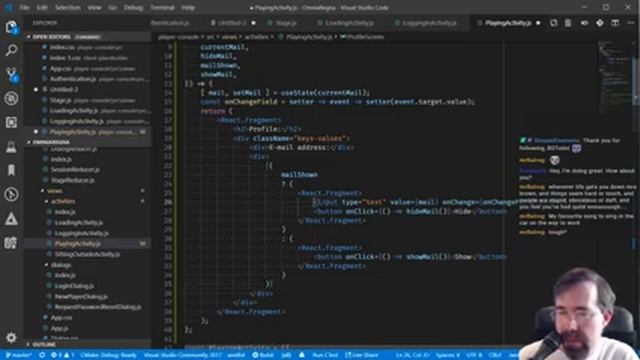This screenshot has height=360, width=640.
Task: Click the open changes icon in the editor toolbar
Action: tap(553, 23)
